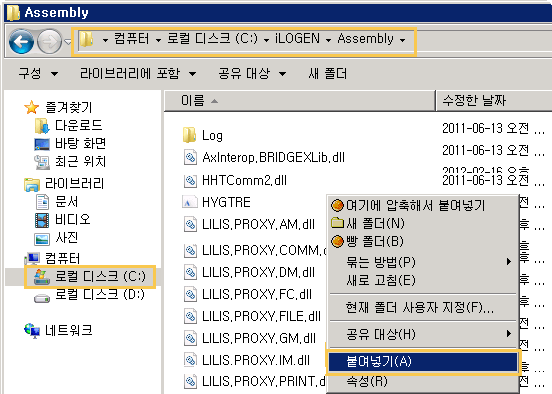Select LILIS.PROXY.DM.dll file
The height and width of the screenshot is (394, 552).
(x=249, y=273)
